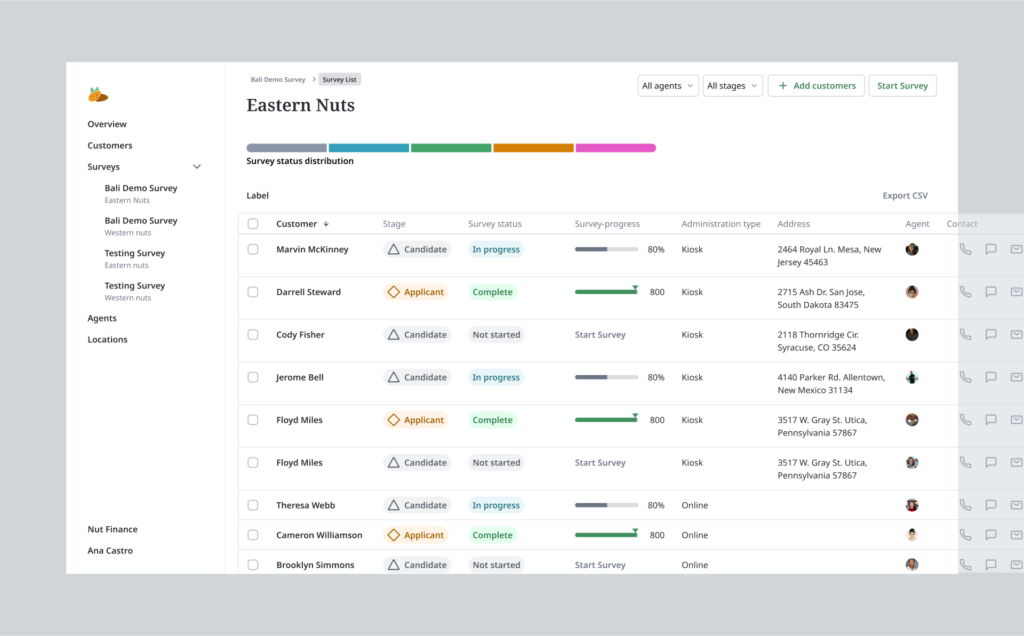This screenshot has width=1024, height=636.
Task: Open the All agents dropdown
Action: pos(667,86)
